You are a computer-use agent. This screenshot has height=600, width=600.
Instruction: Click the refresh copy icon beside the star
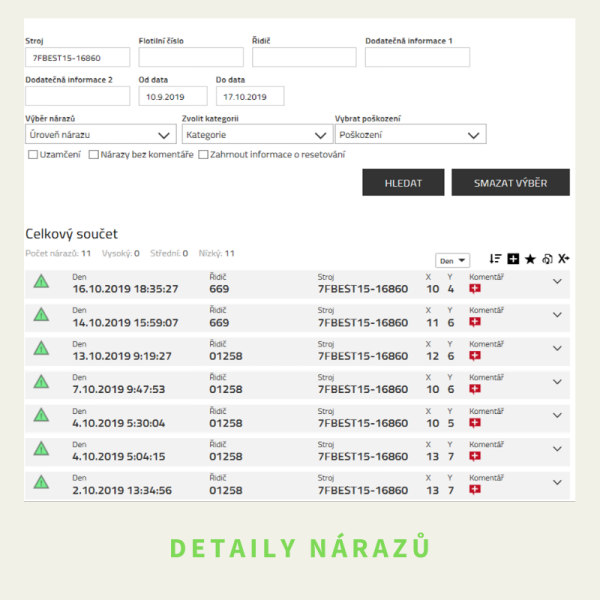click(x=547, y=259)
